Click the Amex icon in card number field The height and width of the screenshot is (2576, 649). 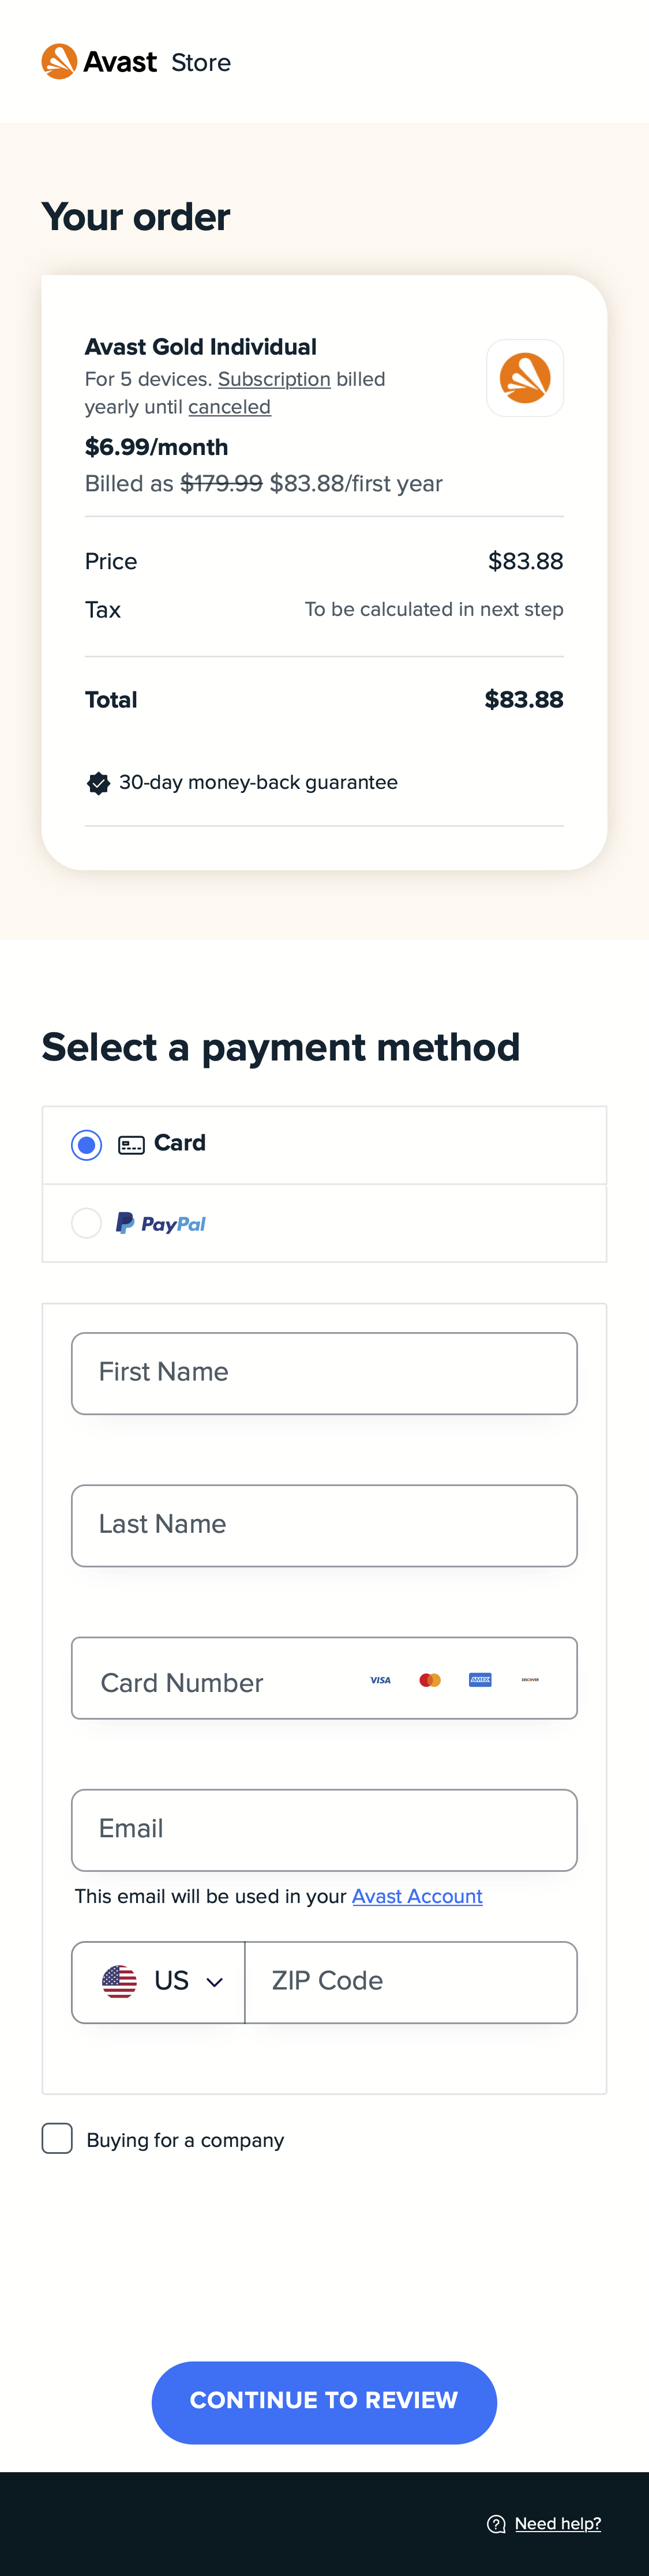481,1679
